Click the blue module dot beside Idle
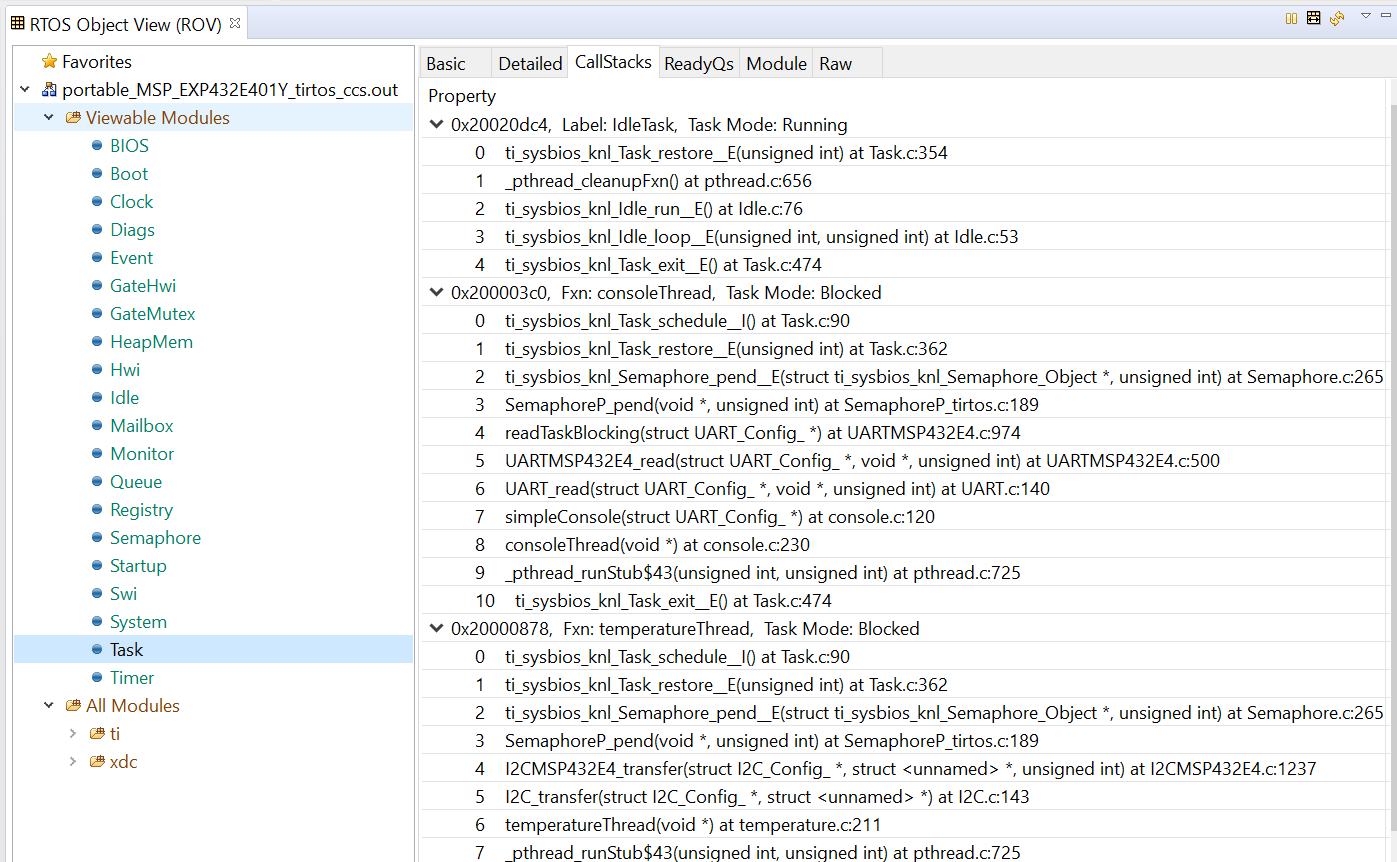The image size is (1397, 862). tap(97, 398)
